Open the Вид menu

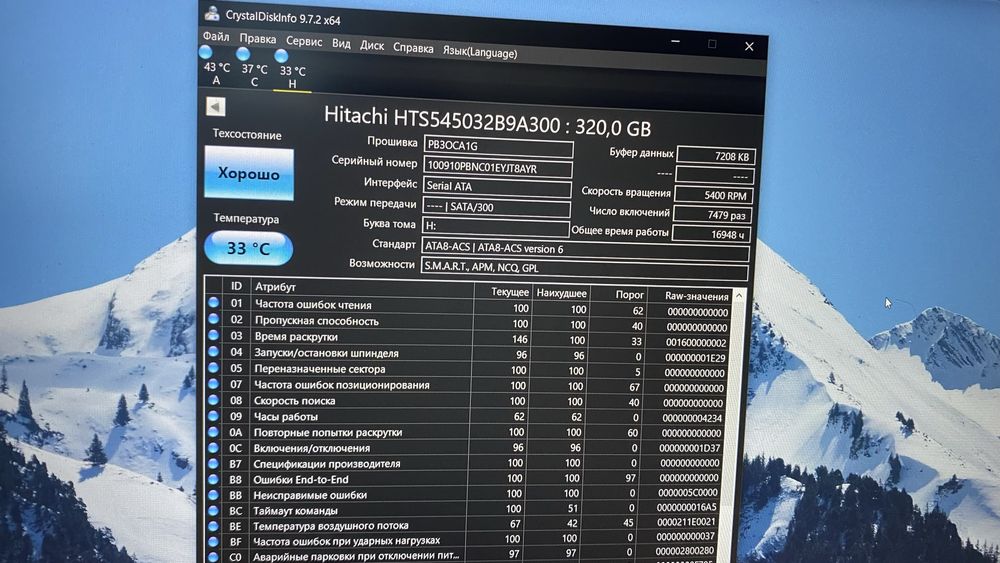pyautogui.click(x=341, y=44)
